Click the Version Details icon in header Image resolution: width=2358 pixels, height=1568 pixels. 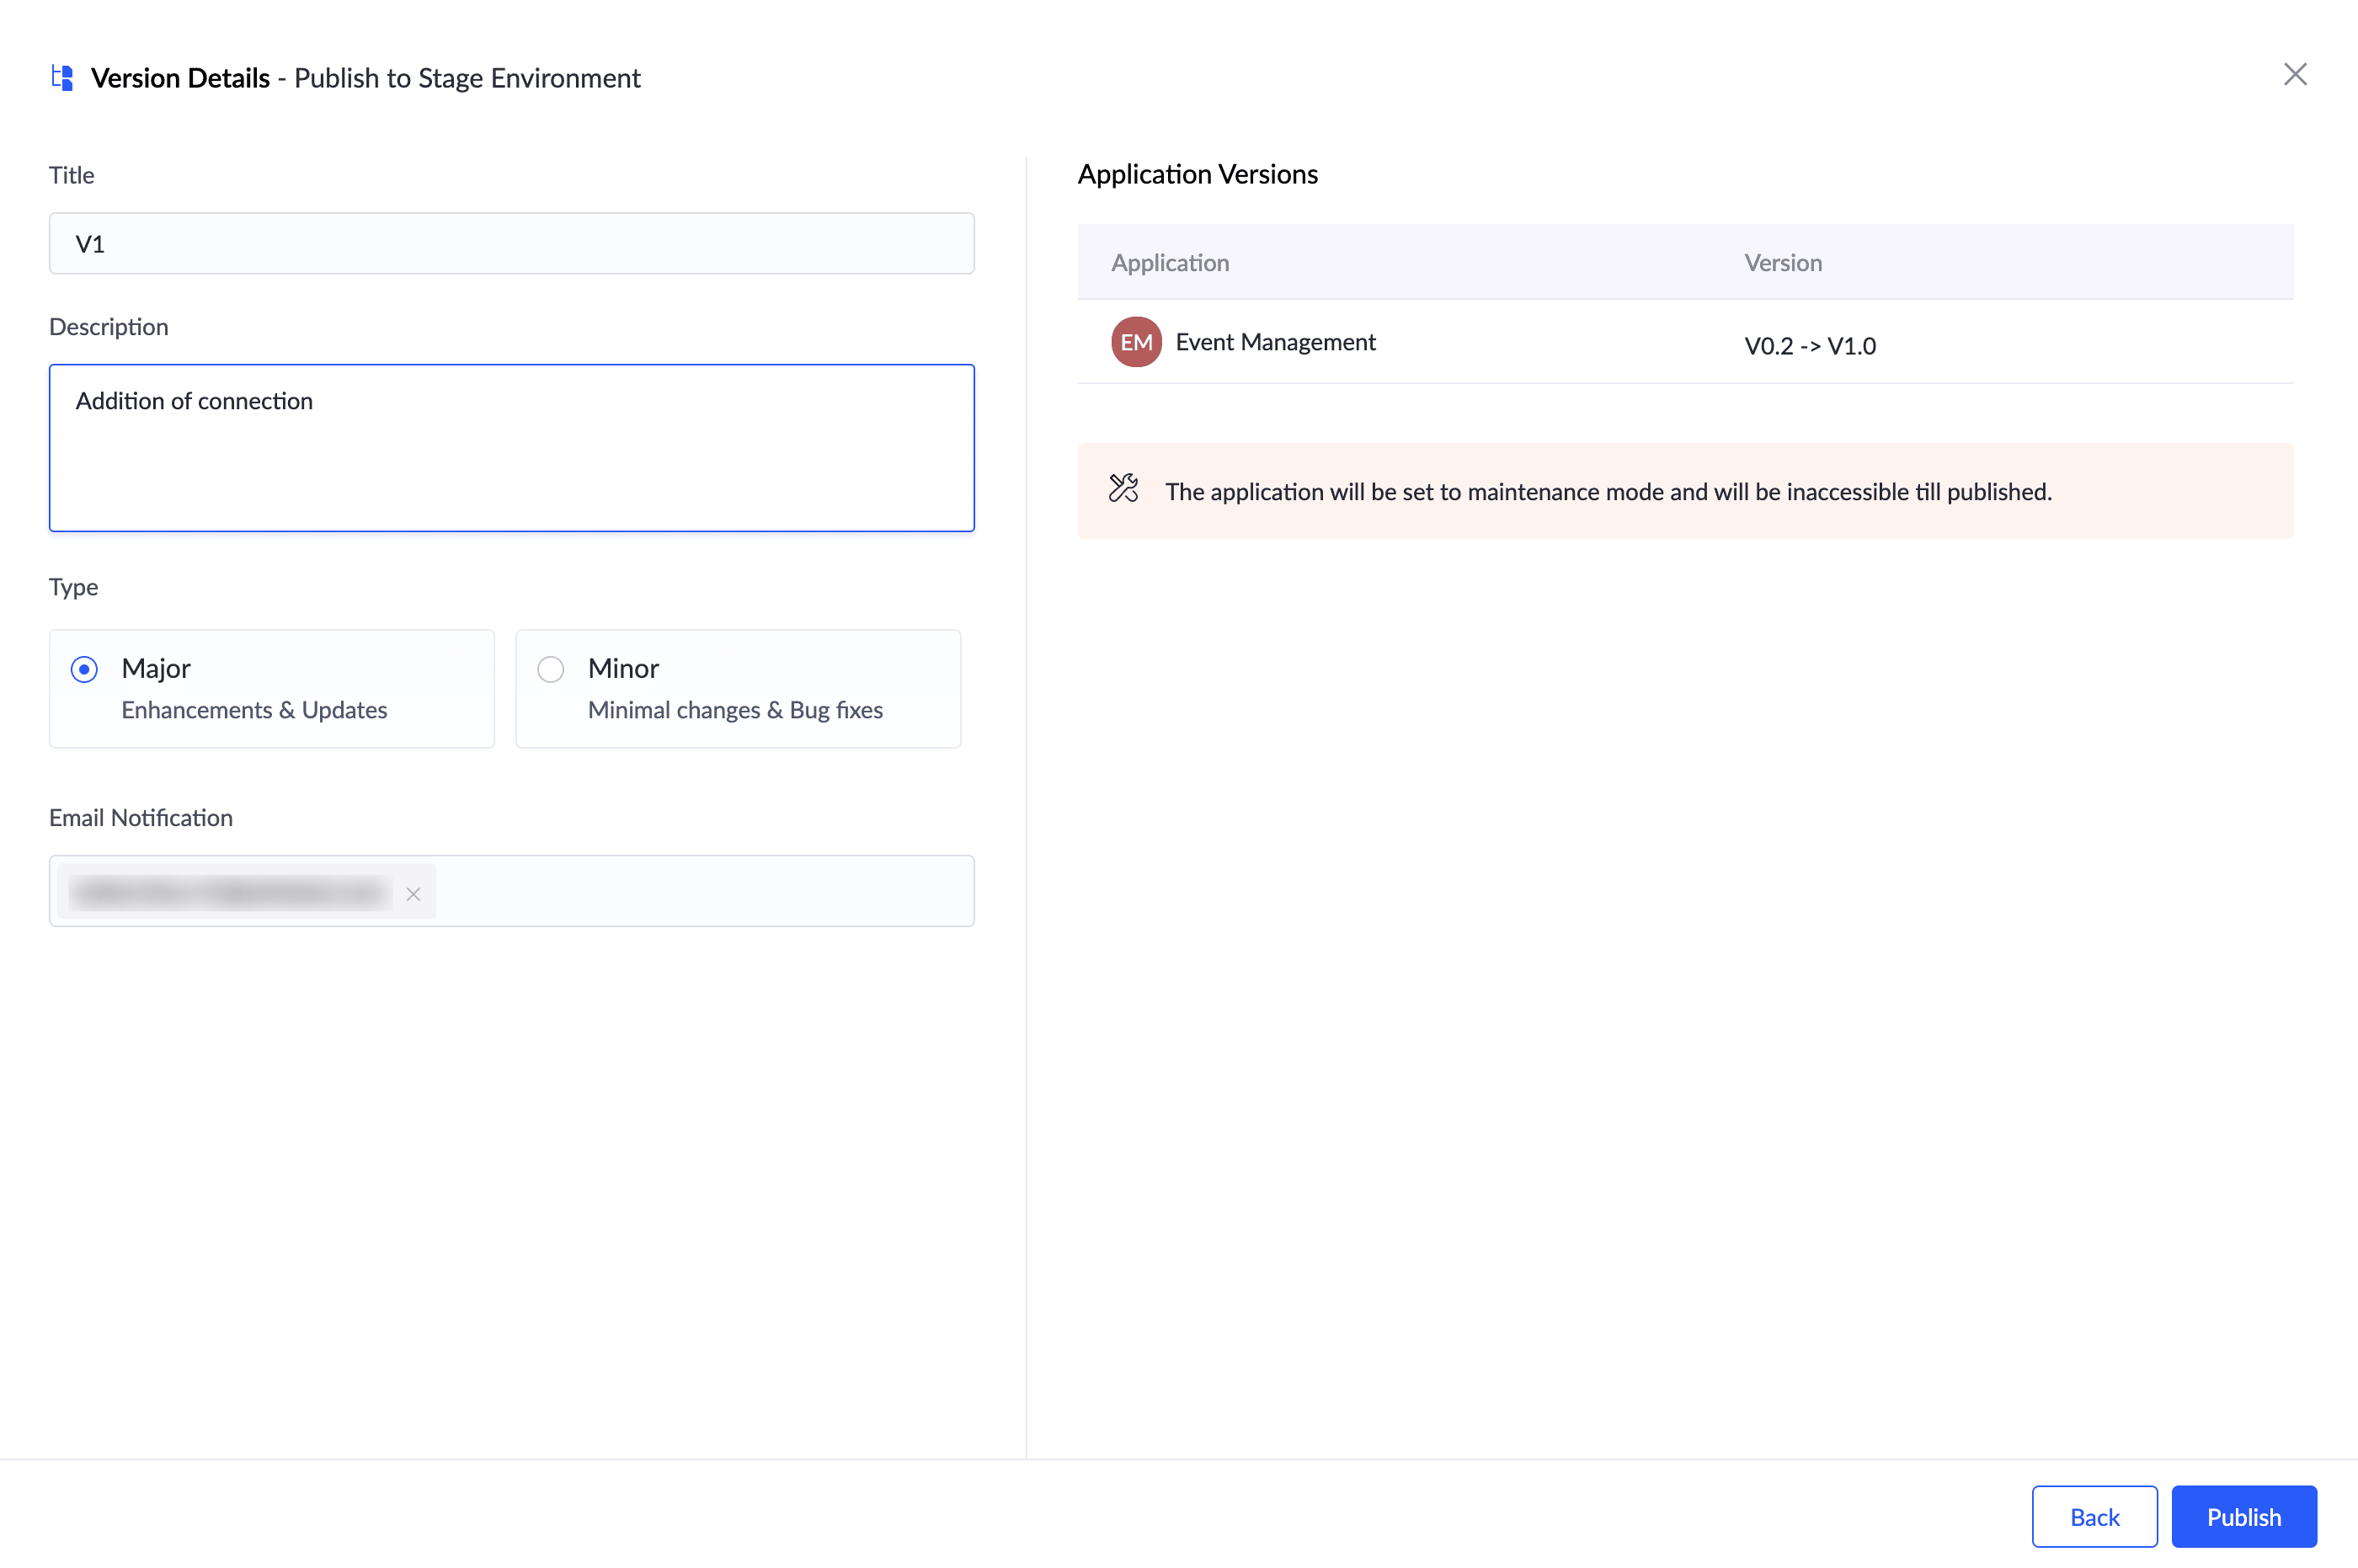(62, 77)
